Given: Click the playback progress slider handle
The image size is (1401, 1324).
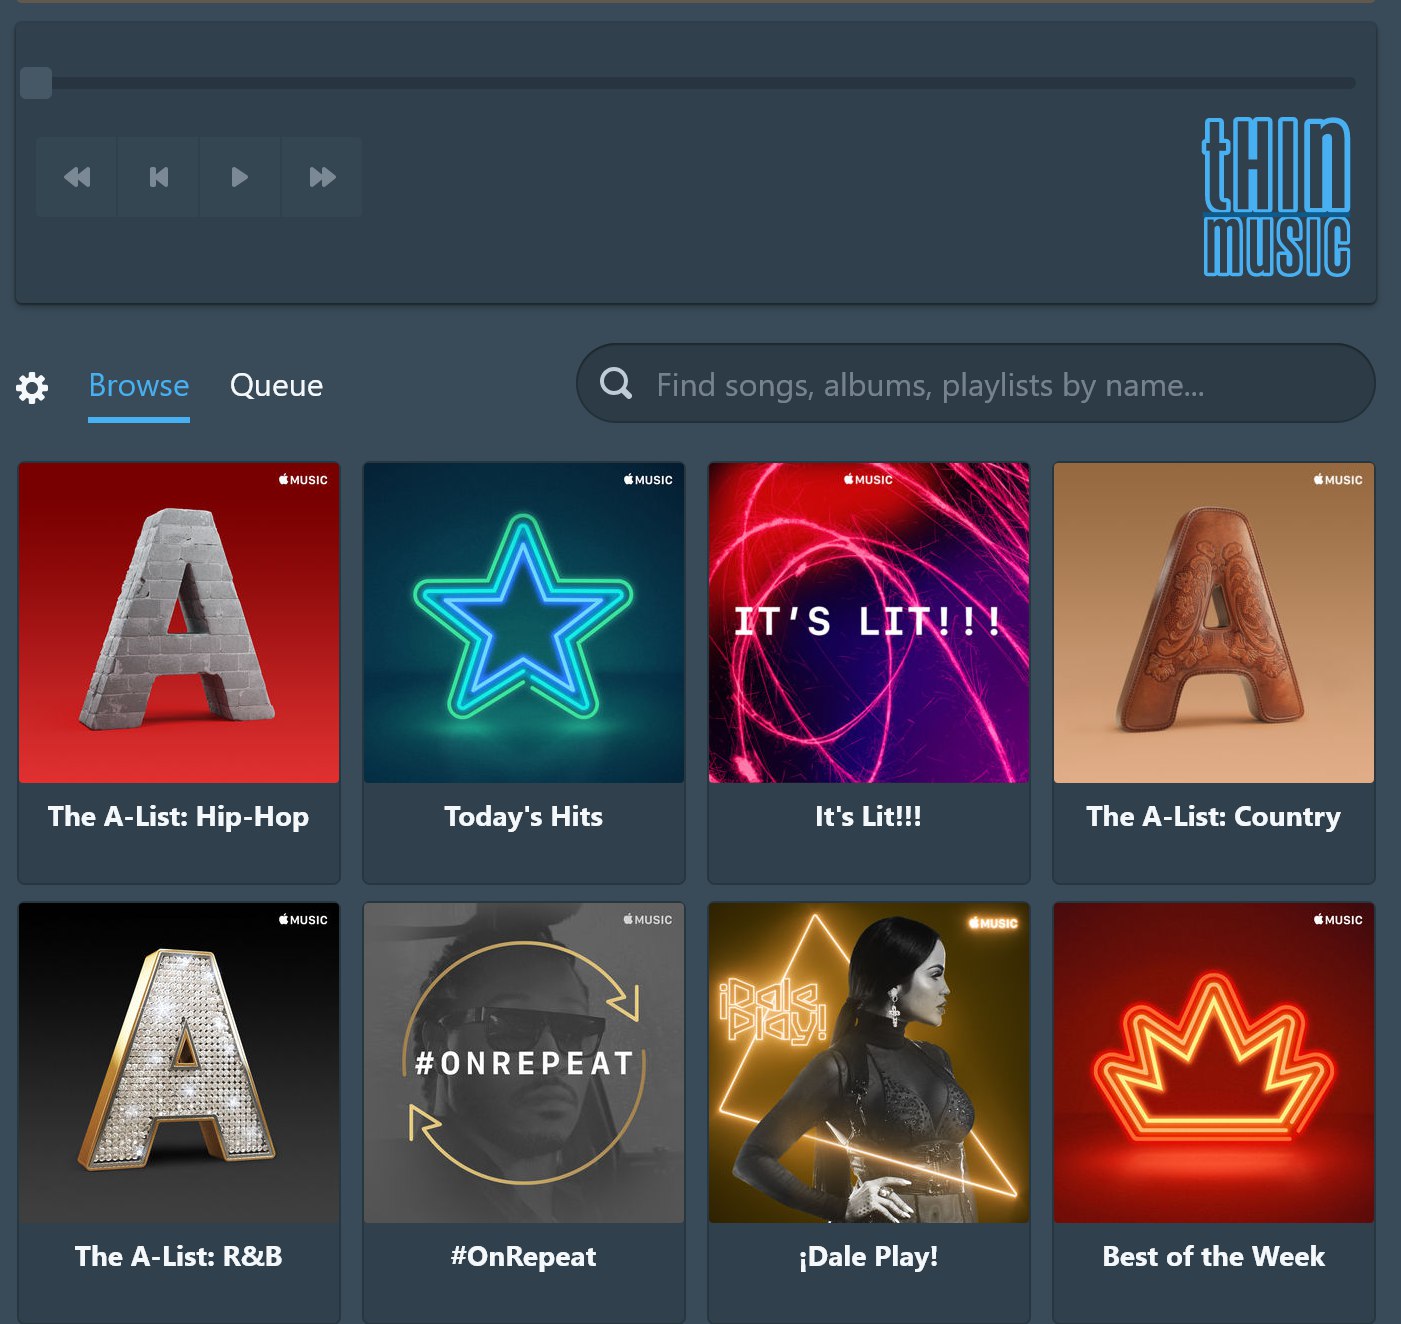Looking at the screenshot, I should [x=36, y=83].
